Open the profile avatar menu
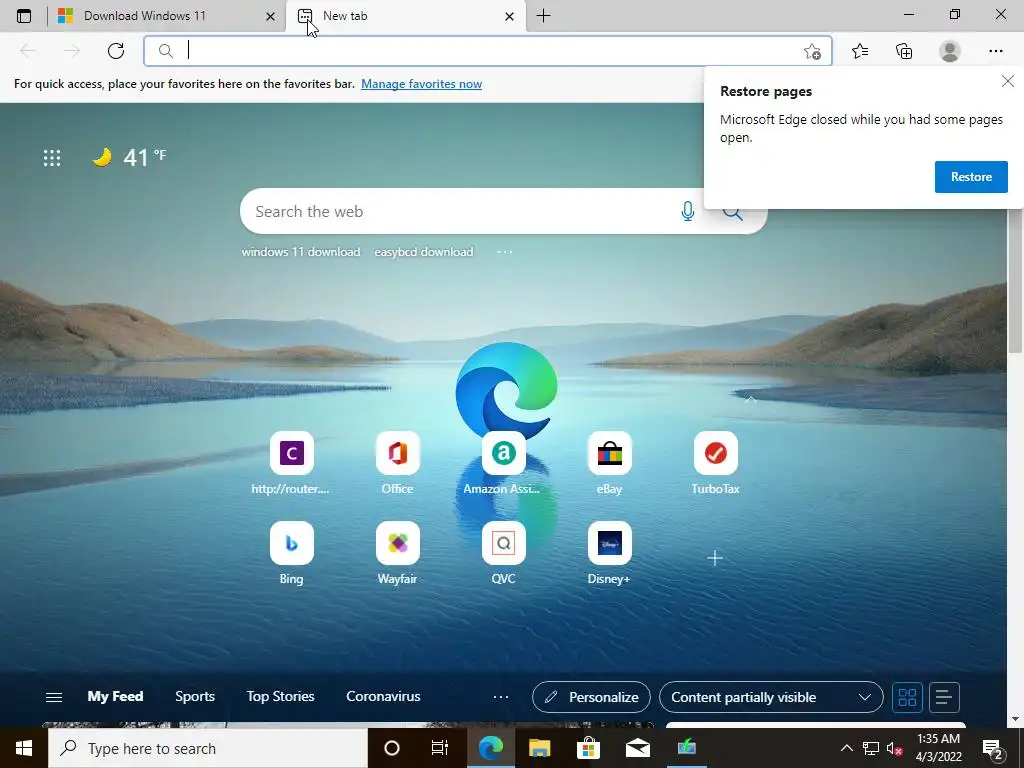The image size is (1024, 768). pos(950,51)
